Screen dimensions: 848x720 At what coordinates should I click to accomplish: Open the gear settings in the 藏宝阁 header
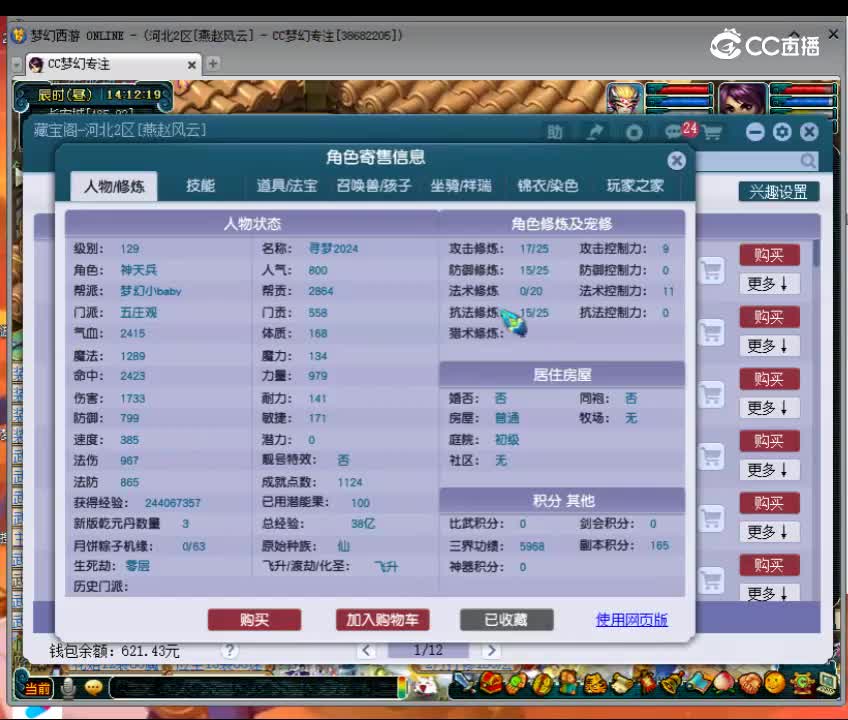tap(782, 132)
